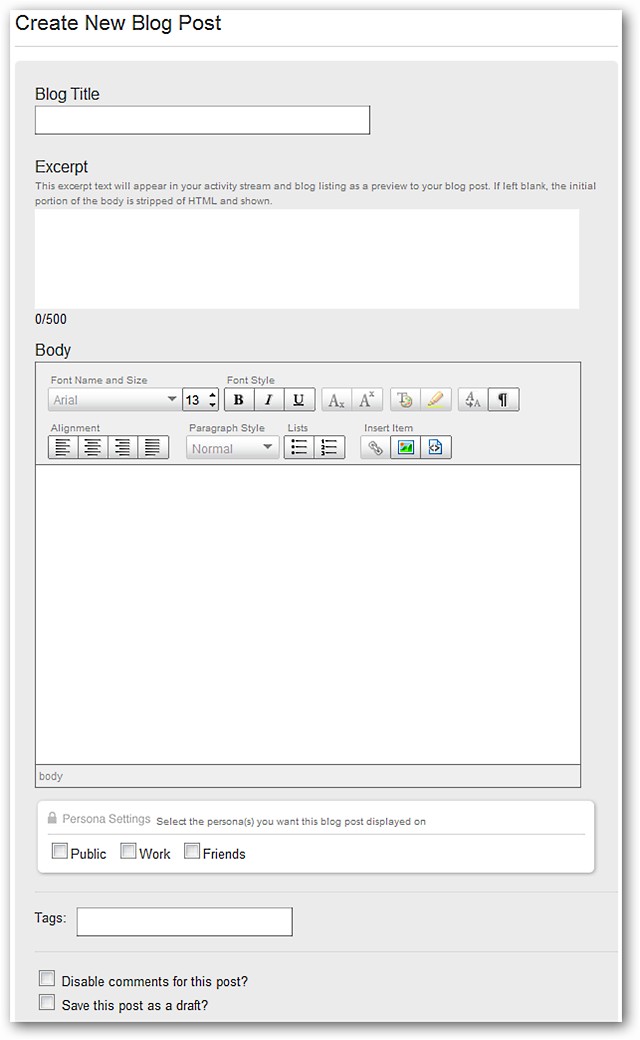Click the 0/500 character counter

(51, 319)
